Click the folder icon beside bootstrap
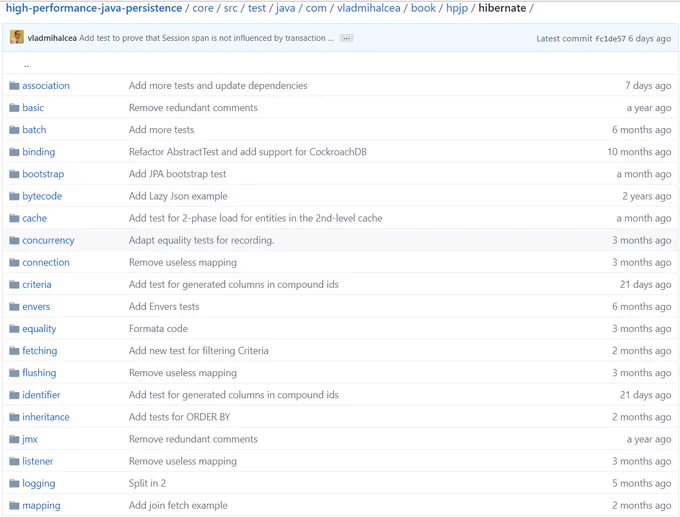 click(x=14, y=174)
